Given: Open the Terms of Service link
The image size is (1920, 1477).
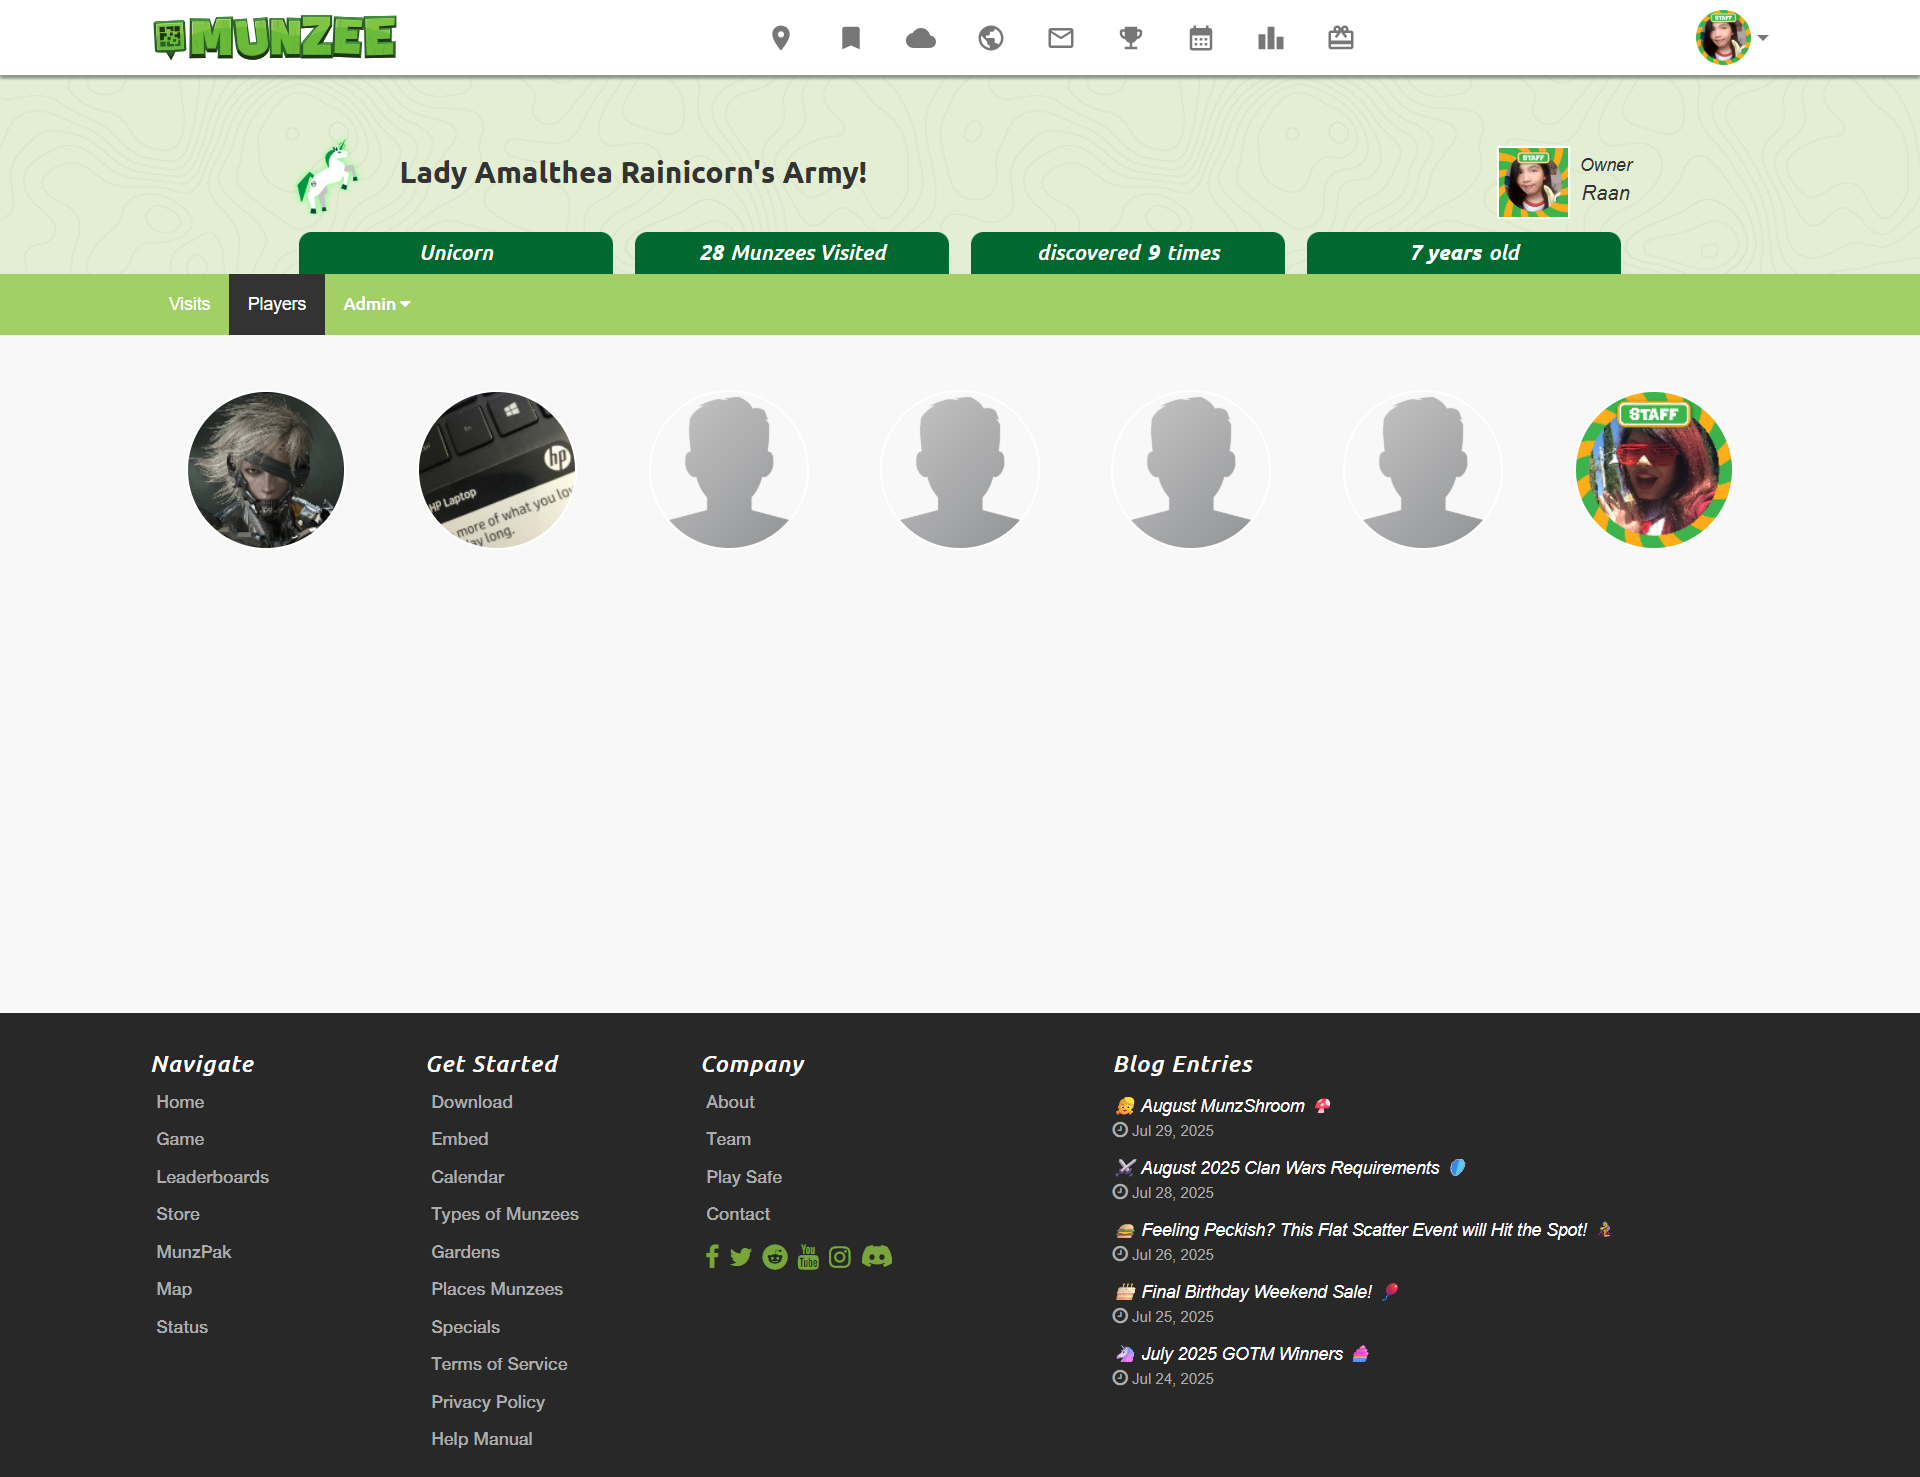Looking at the screenshot, I should click(x=499, y=1364).
